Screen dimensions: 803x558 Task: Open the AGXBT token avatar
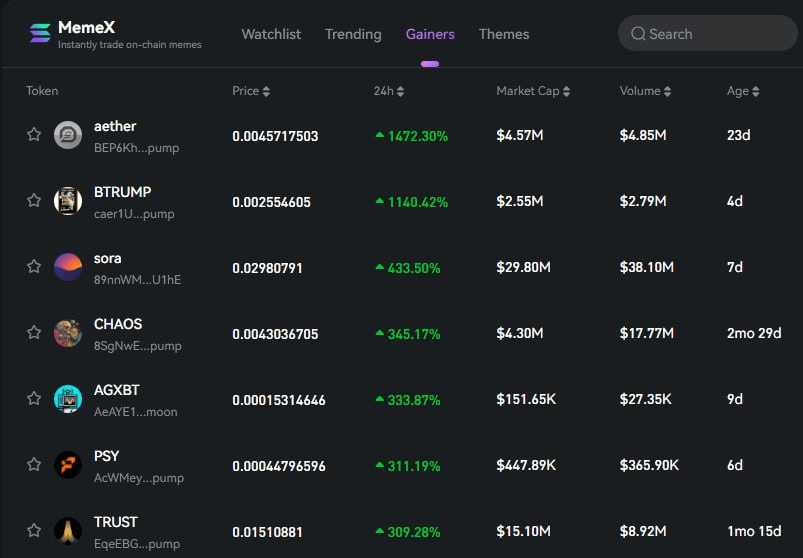click(x=68, y=399)
